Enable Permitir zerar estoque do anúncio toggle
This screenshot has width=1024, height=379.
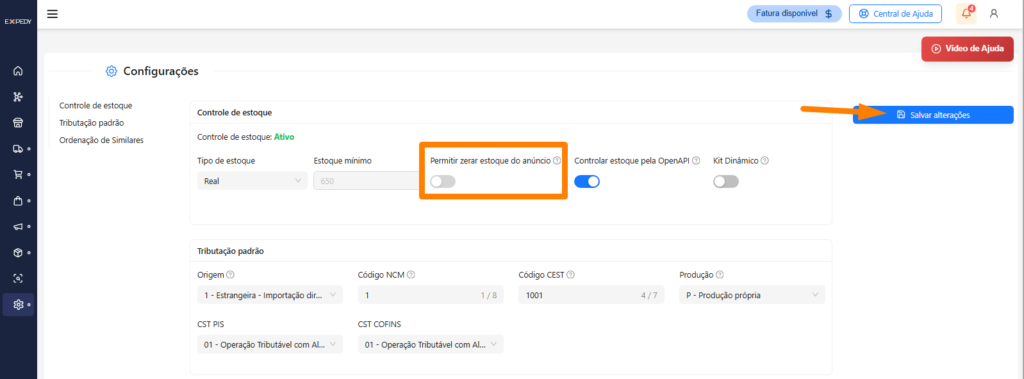tap(443, 182)
